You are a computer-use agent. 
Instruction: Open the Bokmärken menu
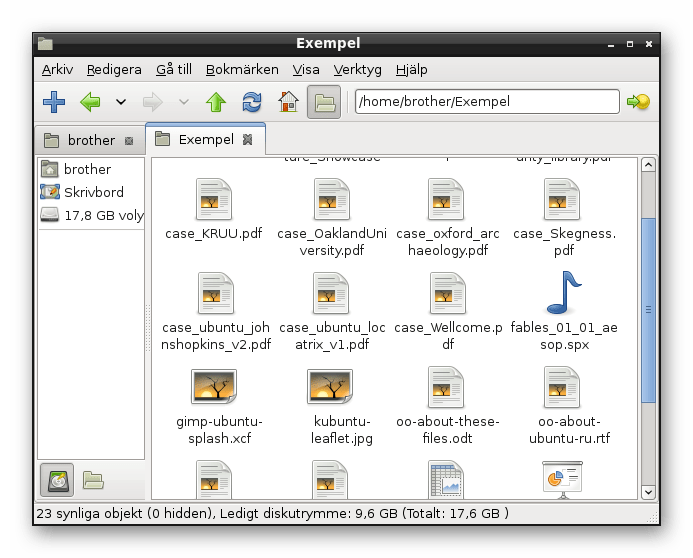(242, 69)
